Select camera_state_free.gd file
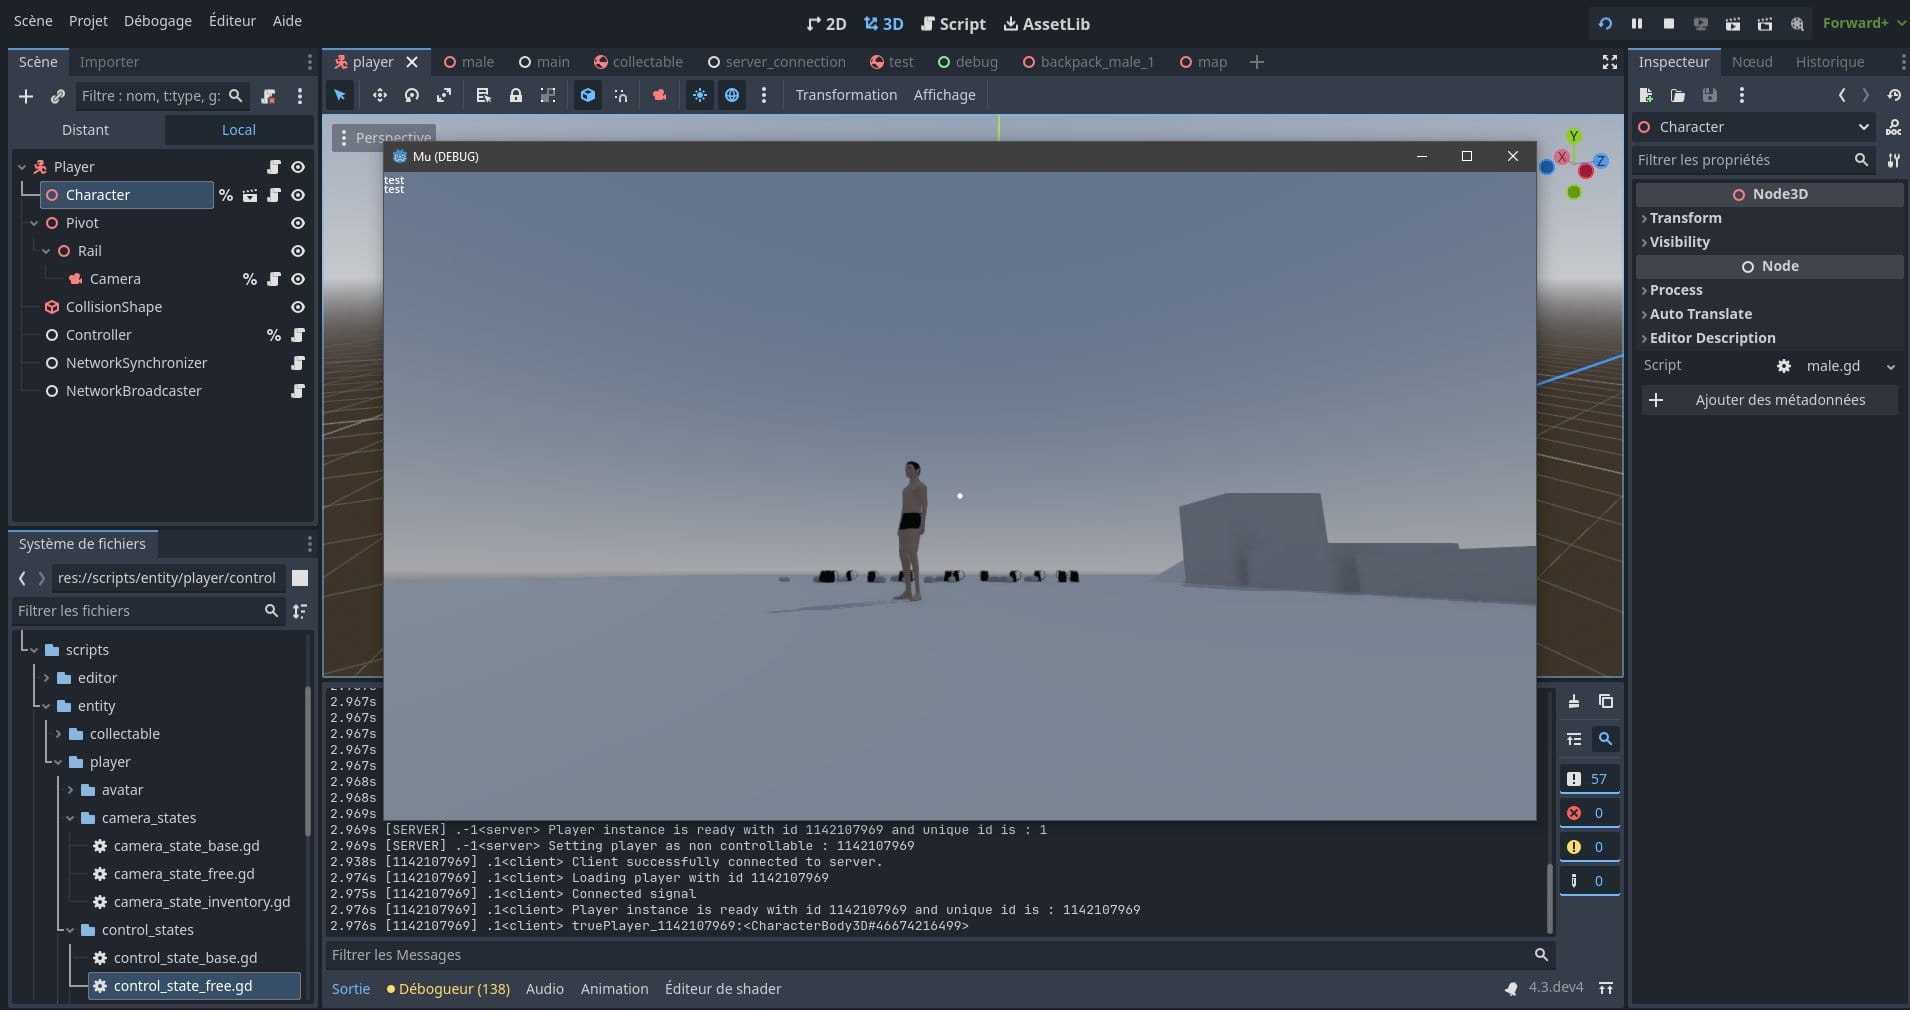 pos(184,874)
